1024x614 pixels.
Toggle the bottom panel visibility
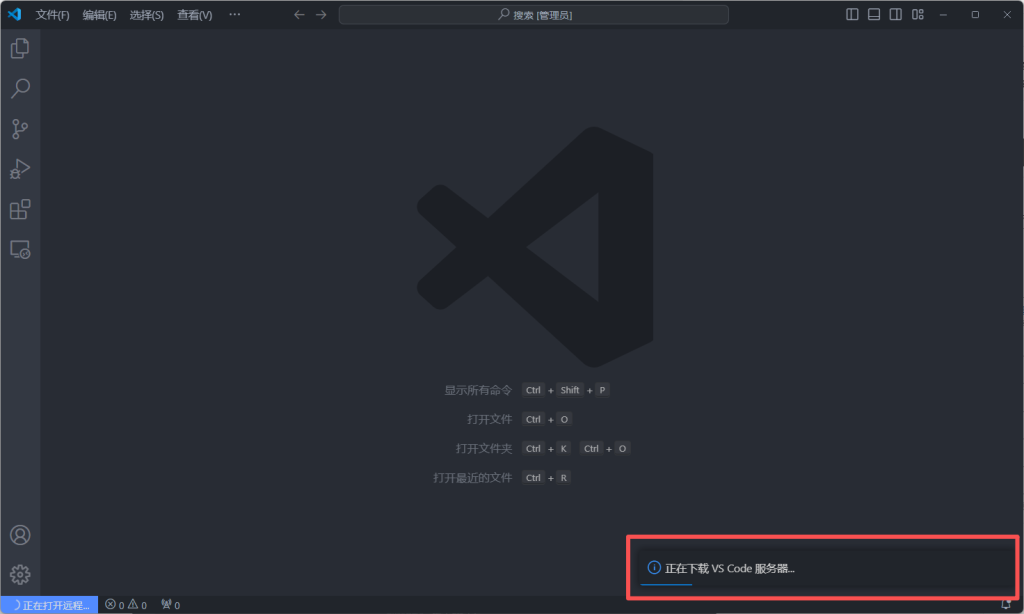[874, 15]
